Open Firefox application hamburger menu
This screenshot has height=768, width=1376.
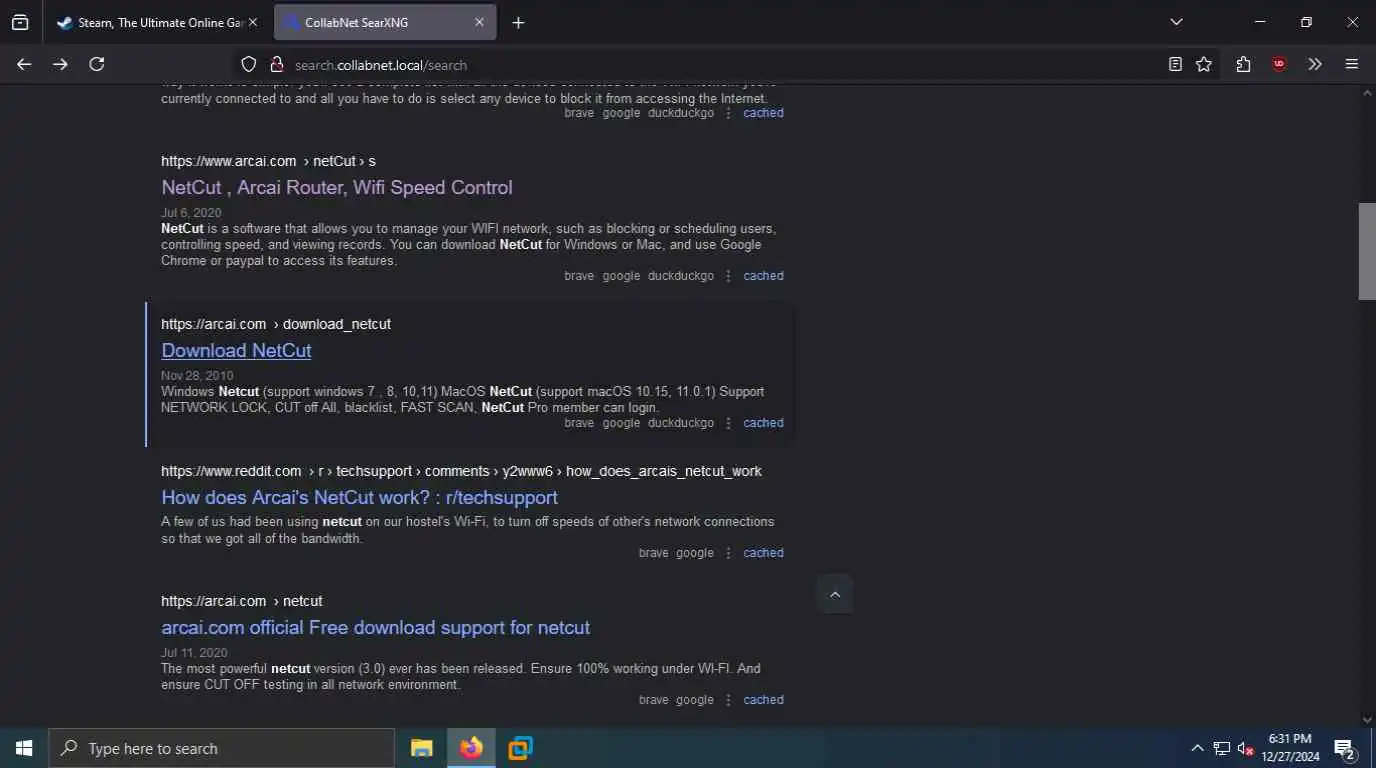tap(1352, 64)
